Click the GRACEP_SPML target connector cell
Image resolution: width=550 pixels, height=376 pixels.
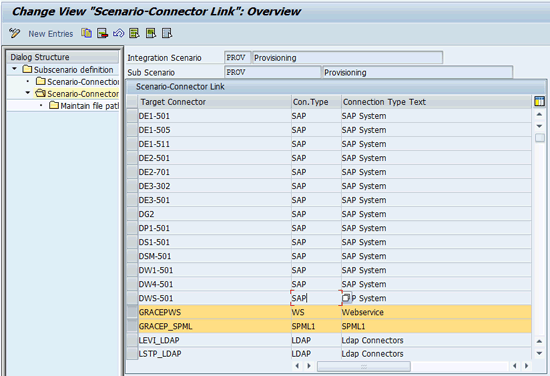214,326
